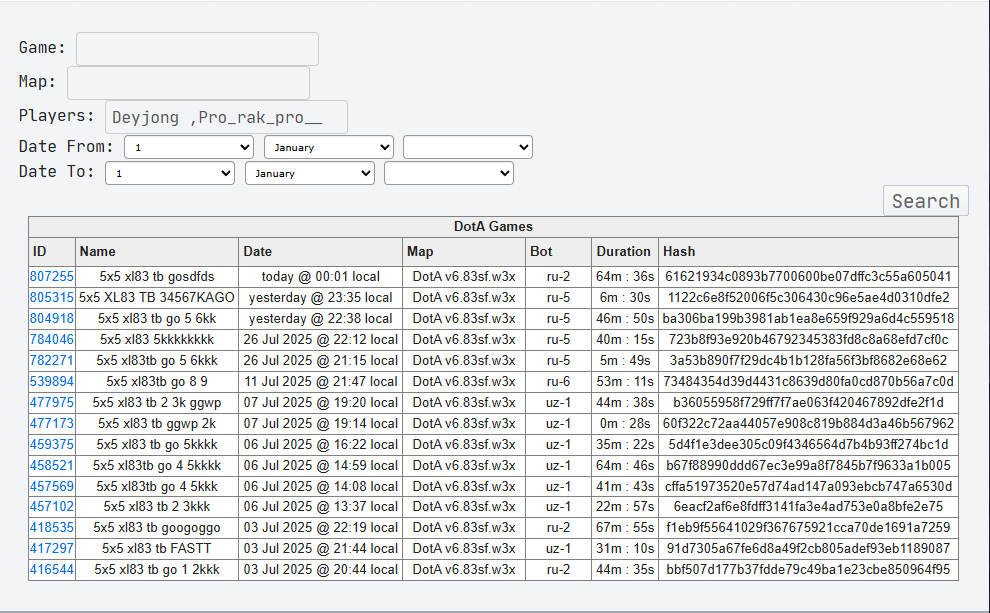Open game ID 805315 link
This screenshot has height=613, width=990.
coord(52,297)
